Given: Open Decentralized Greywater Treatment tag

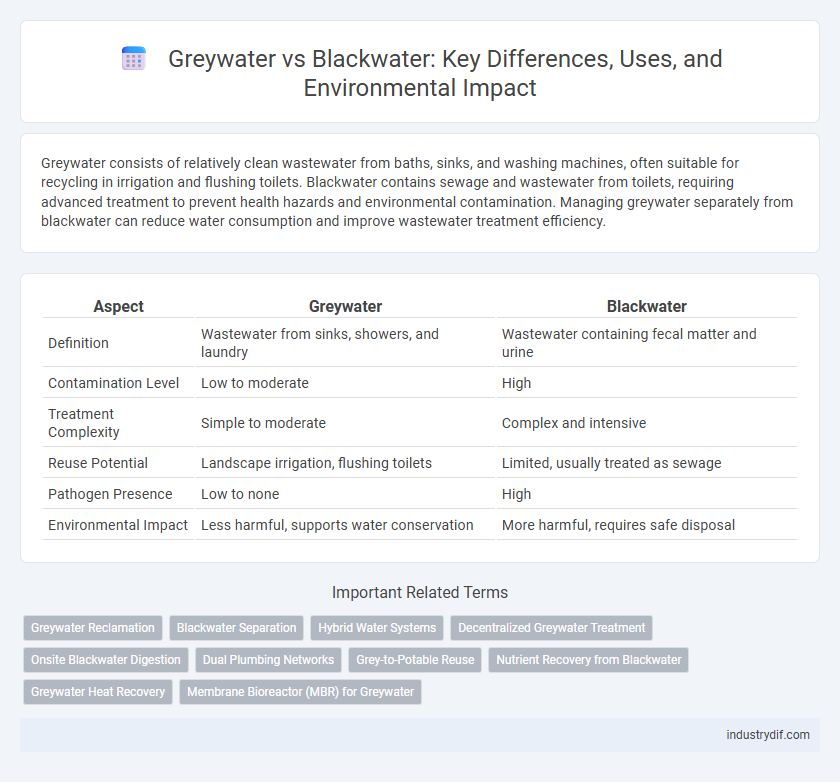Looking at the screenshot, I should 551,628.
